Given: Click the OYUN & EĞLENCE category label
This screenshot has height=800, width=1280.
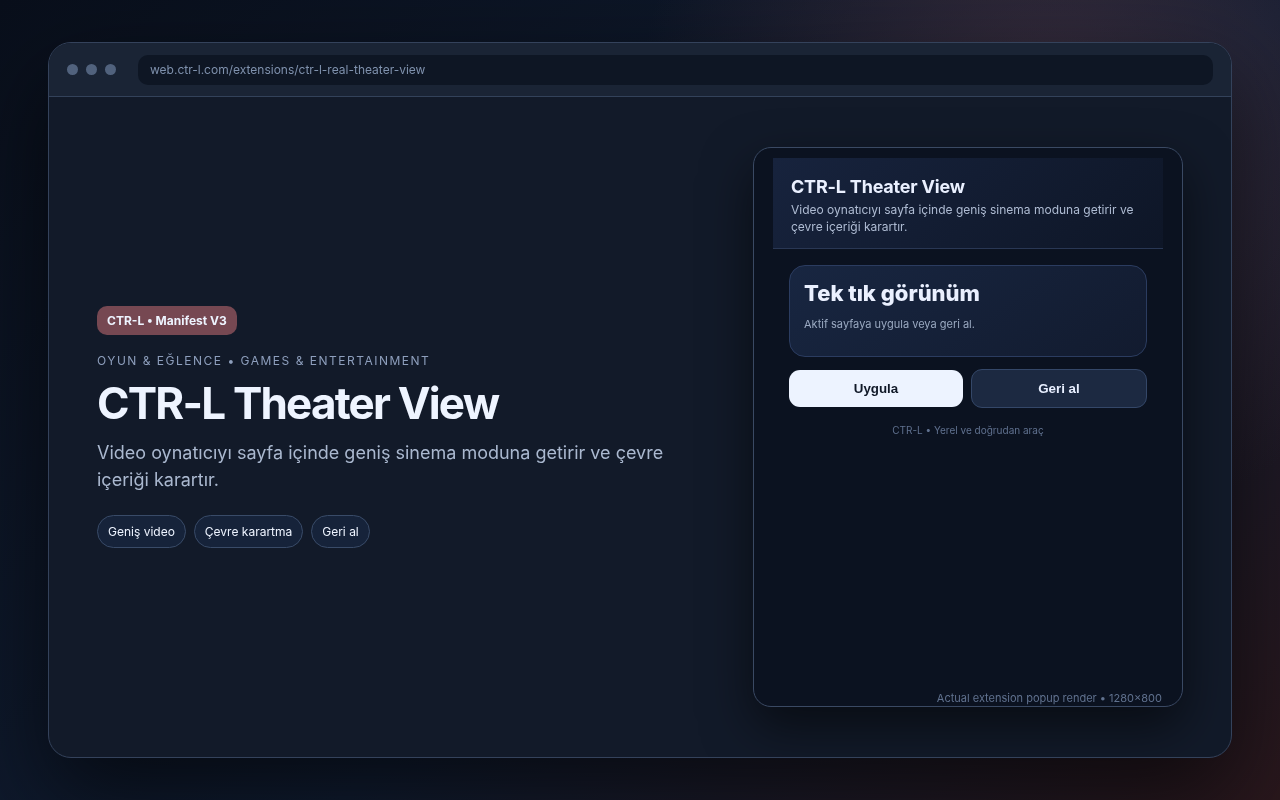Looking at the screenshot, I should tap(263, 361).
